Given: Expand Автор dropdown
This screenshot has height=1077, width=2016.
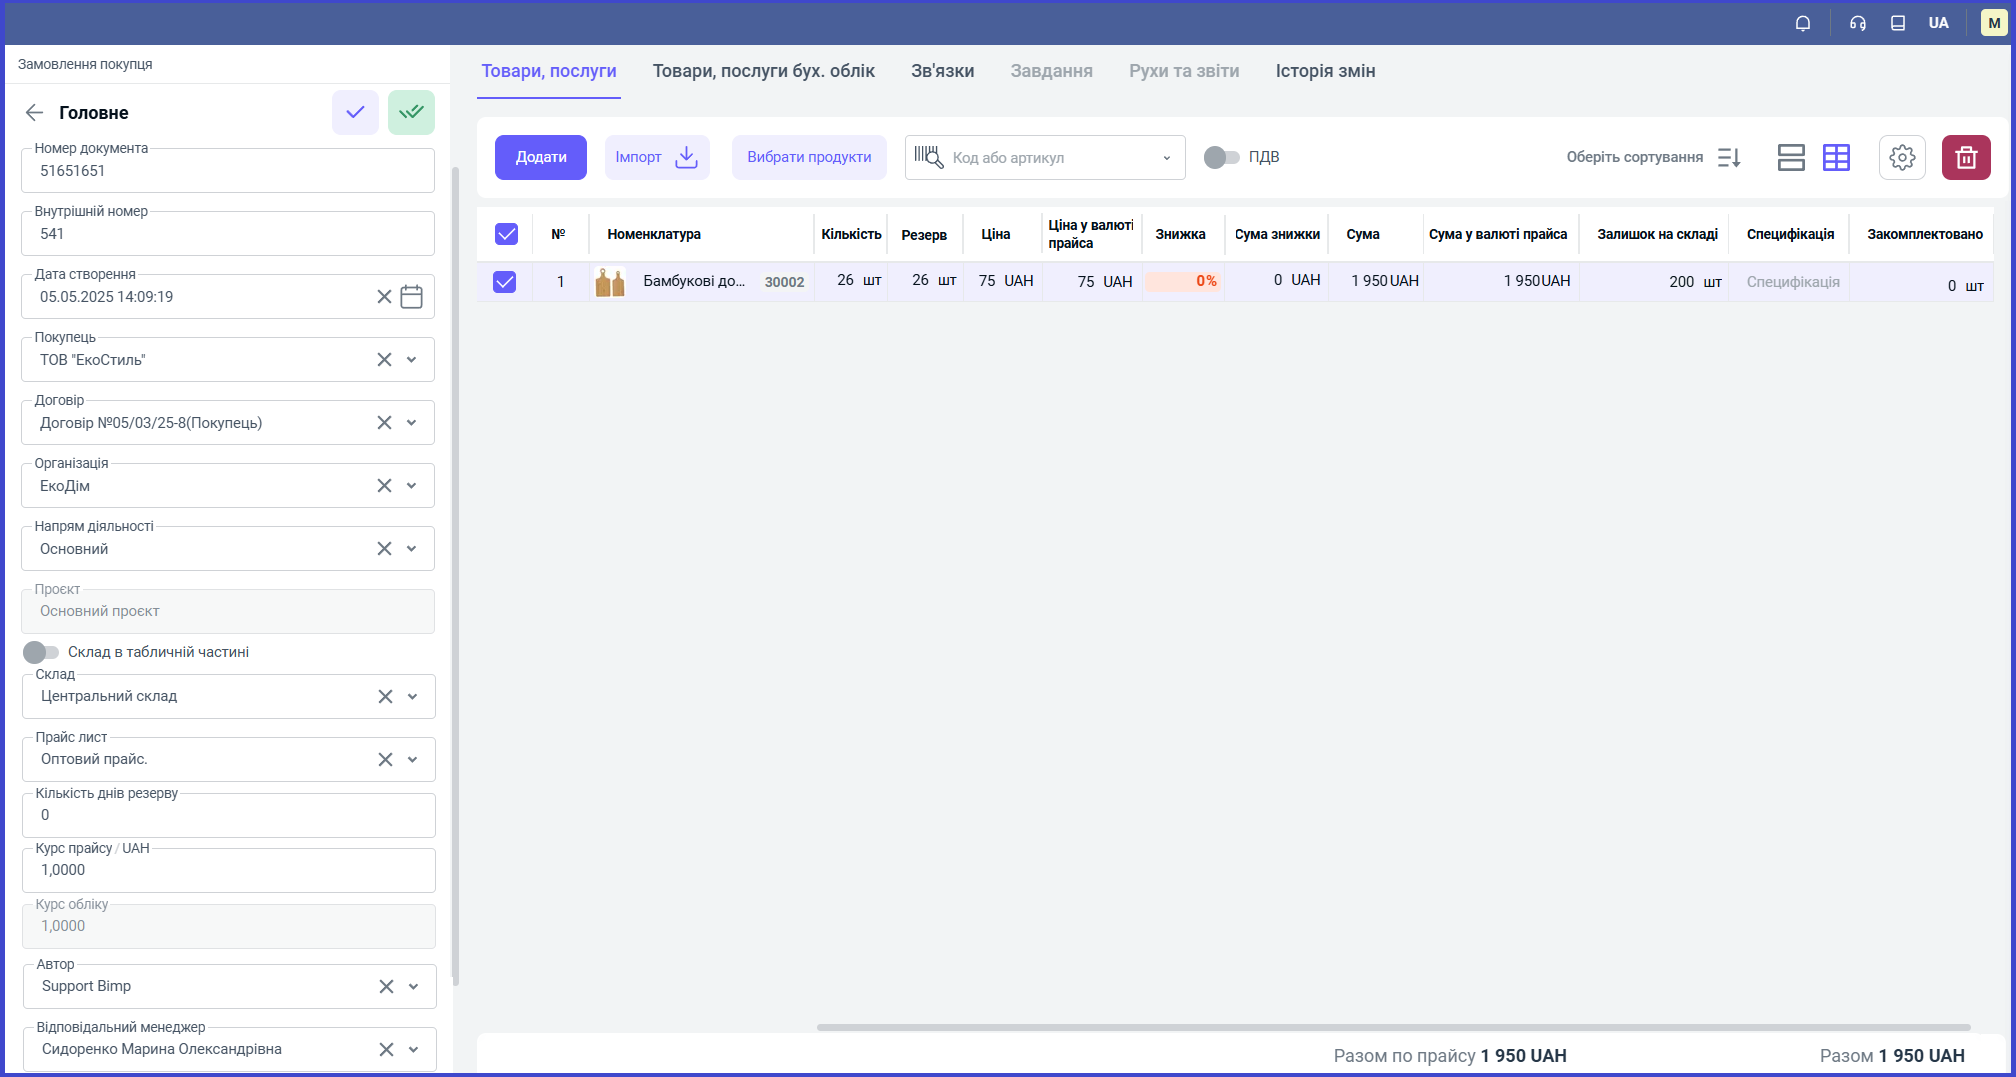Looking at the screenshot, I should pyautogui.click(x=414, y=987).
